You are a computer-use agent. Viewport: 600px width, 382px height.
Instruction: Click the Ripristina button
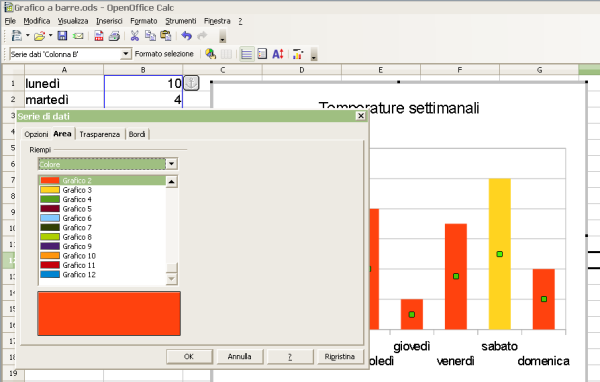pos(340,356)
